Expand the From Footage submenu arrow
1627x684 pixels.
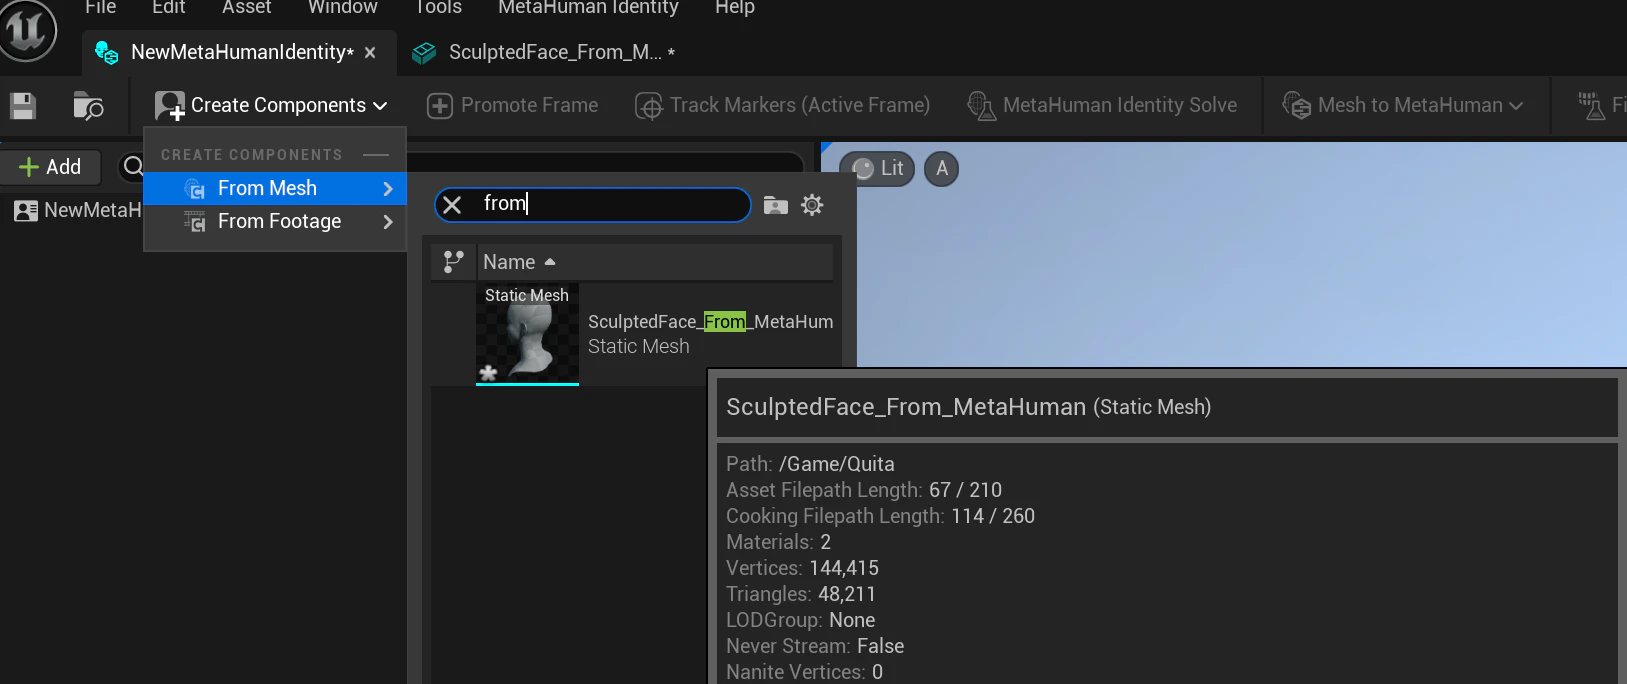[388, 221]
